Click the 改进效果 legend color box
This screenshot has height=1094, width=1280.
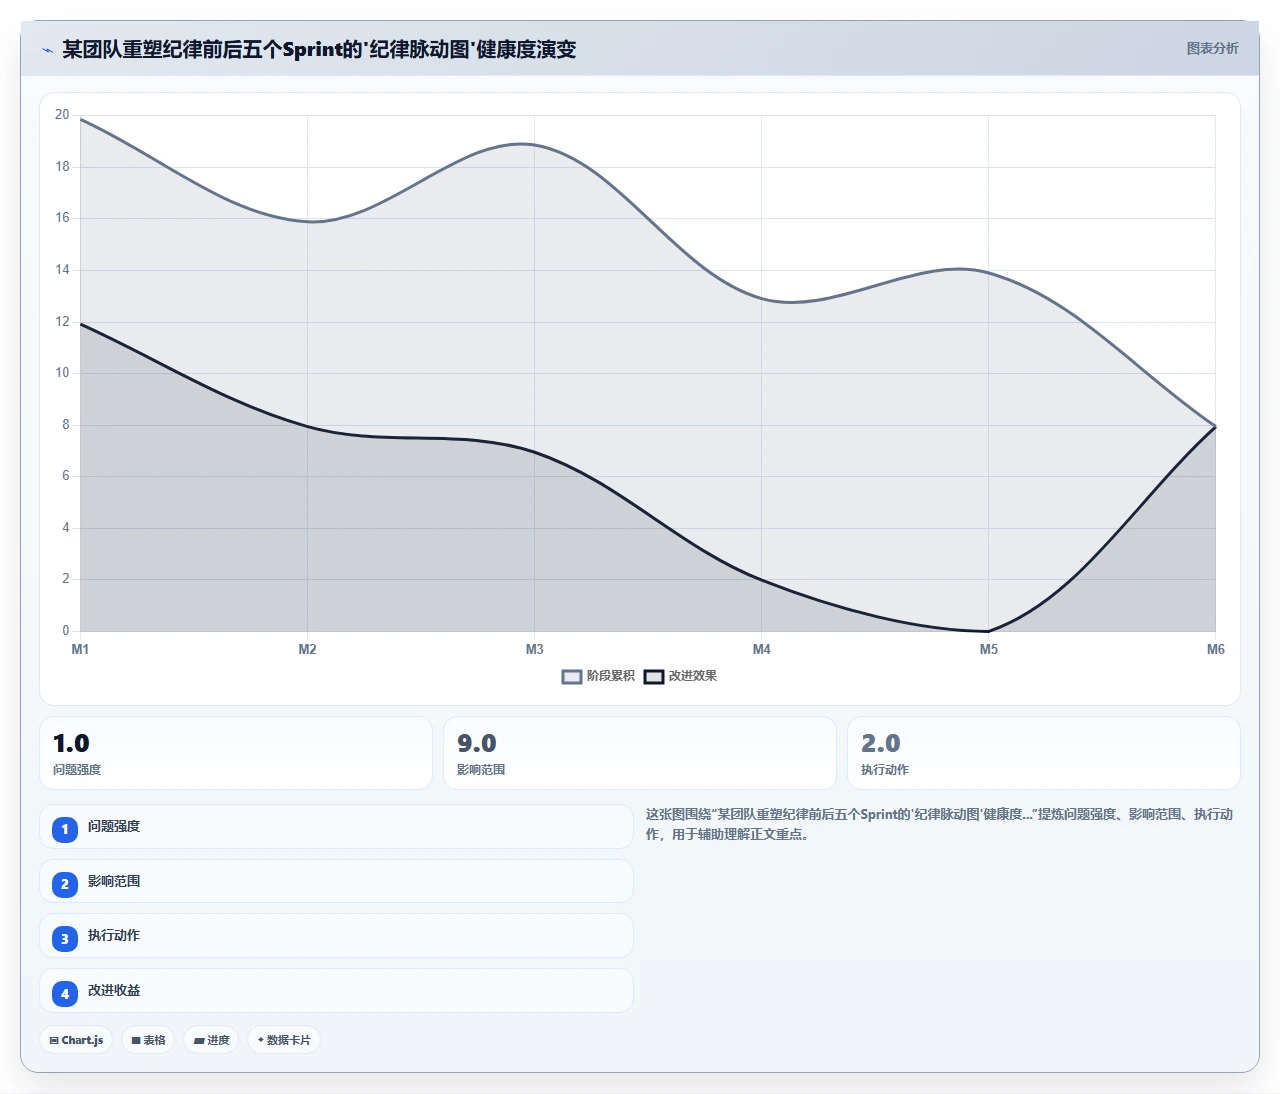tap(654, 677)
